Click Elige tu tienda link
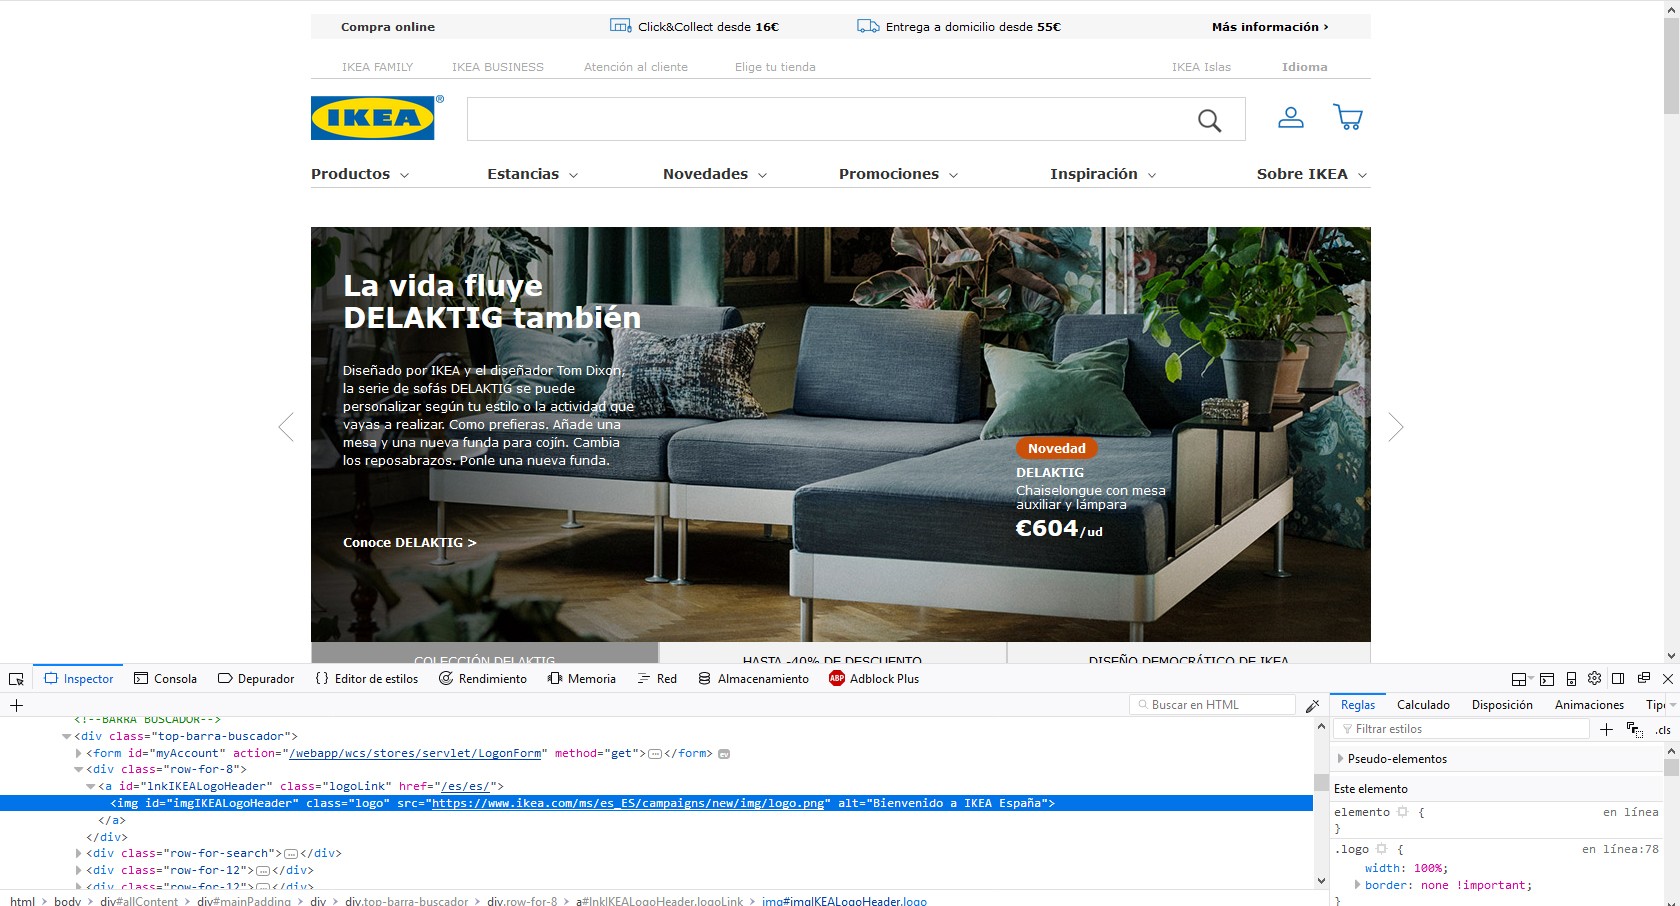Screen dimensions: 1680x906 (775, 67)
